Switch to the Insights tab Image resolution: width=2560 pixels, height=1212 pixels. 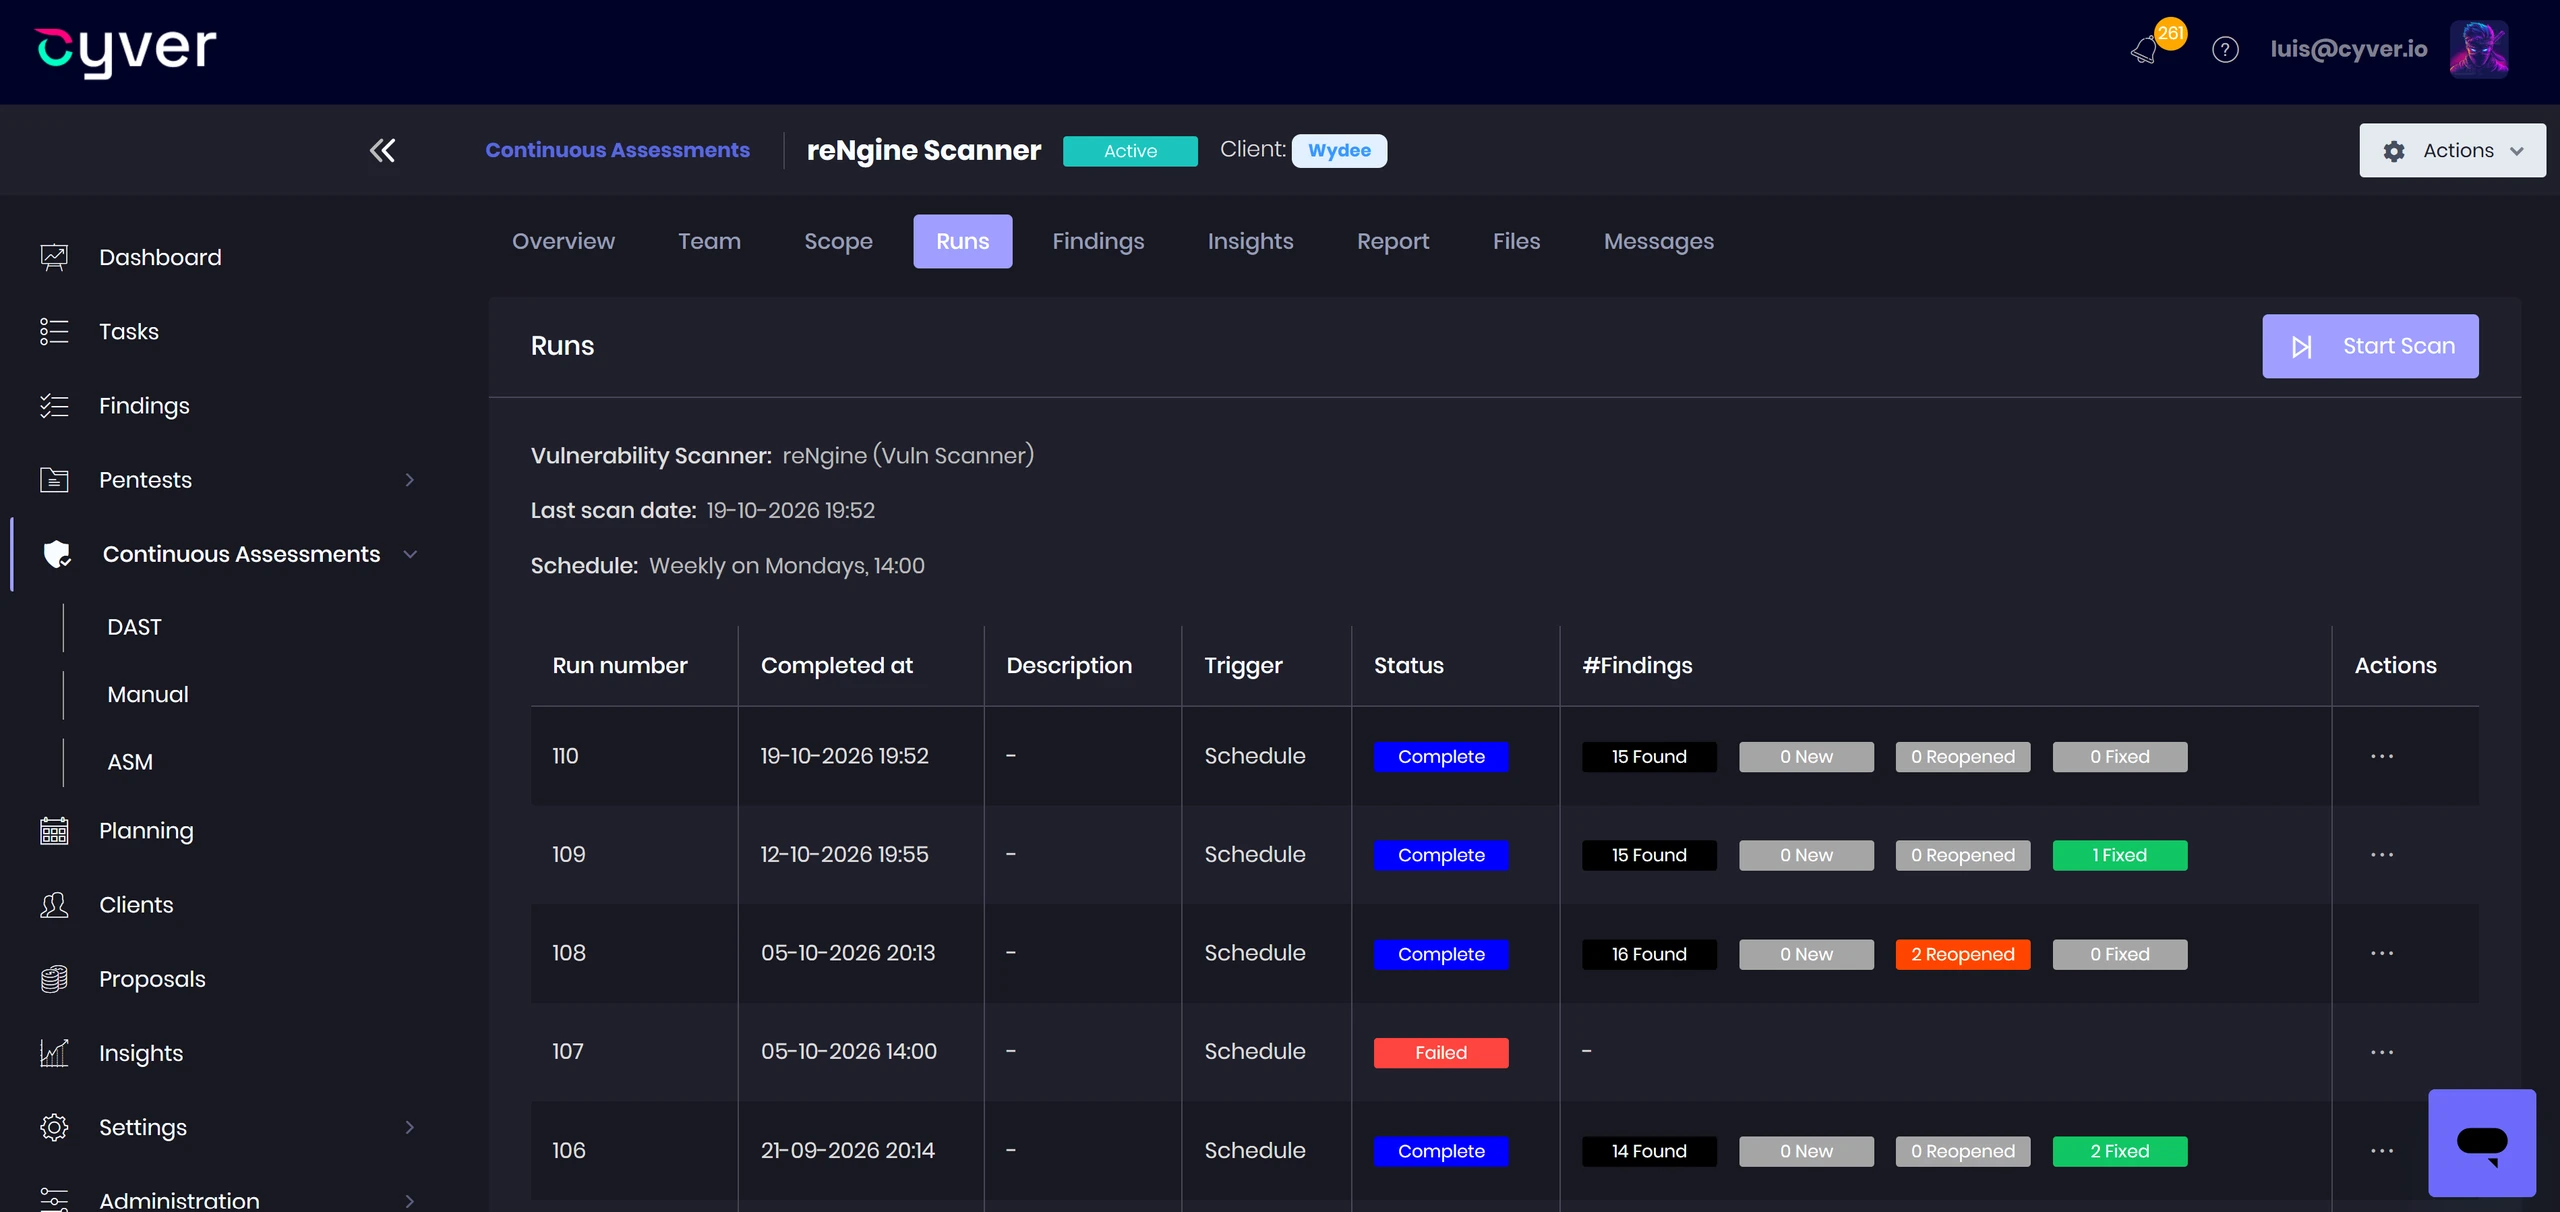[x=1250, y=241]
